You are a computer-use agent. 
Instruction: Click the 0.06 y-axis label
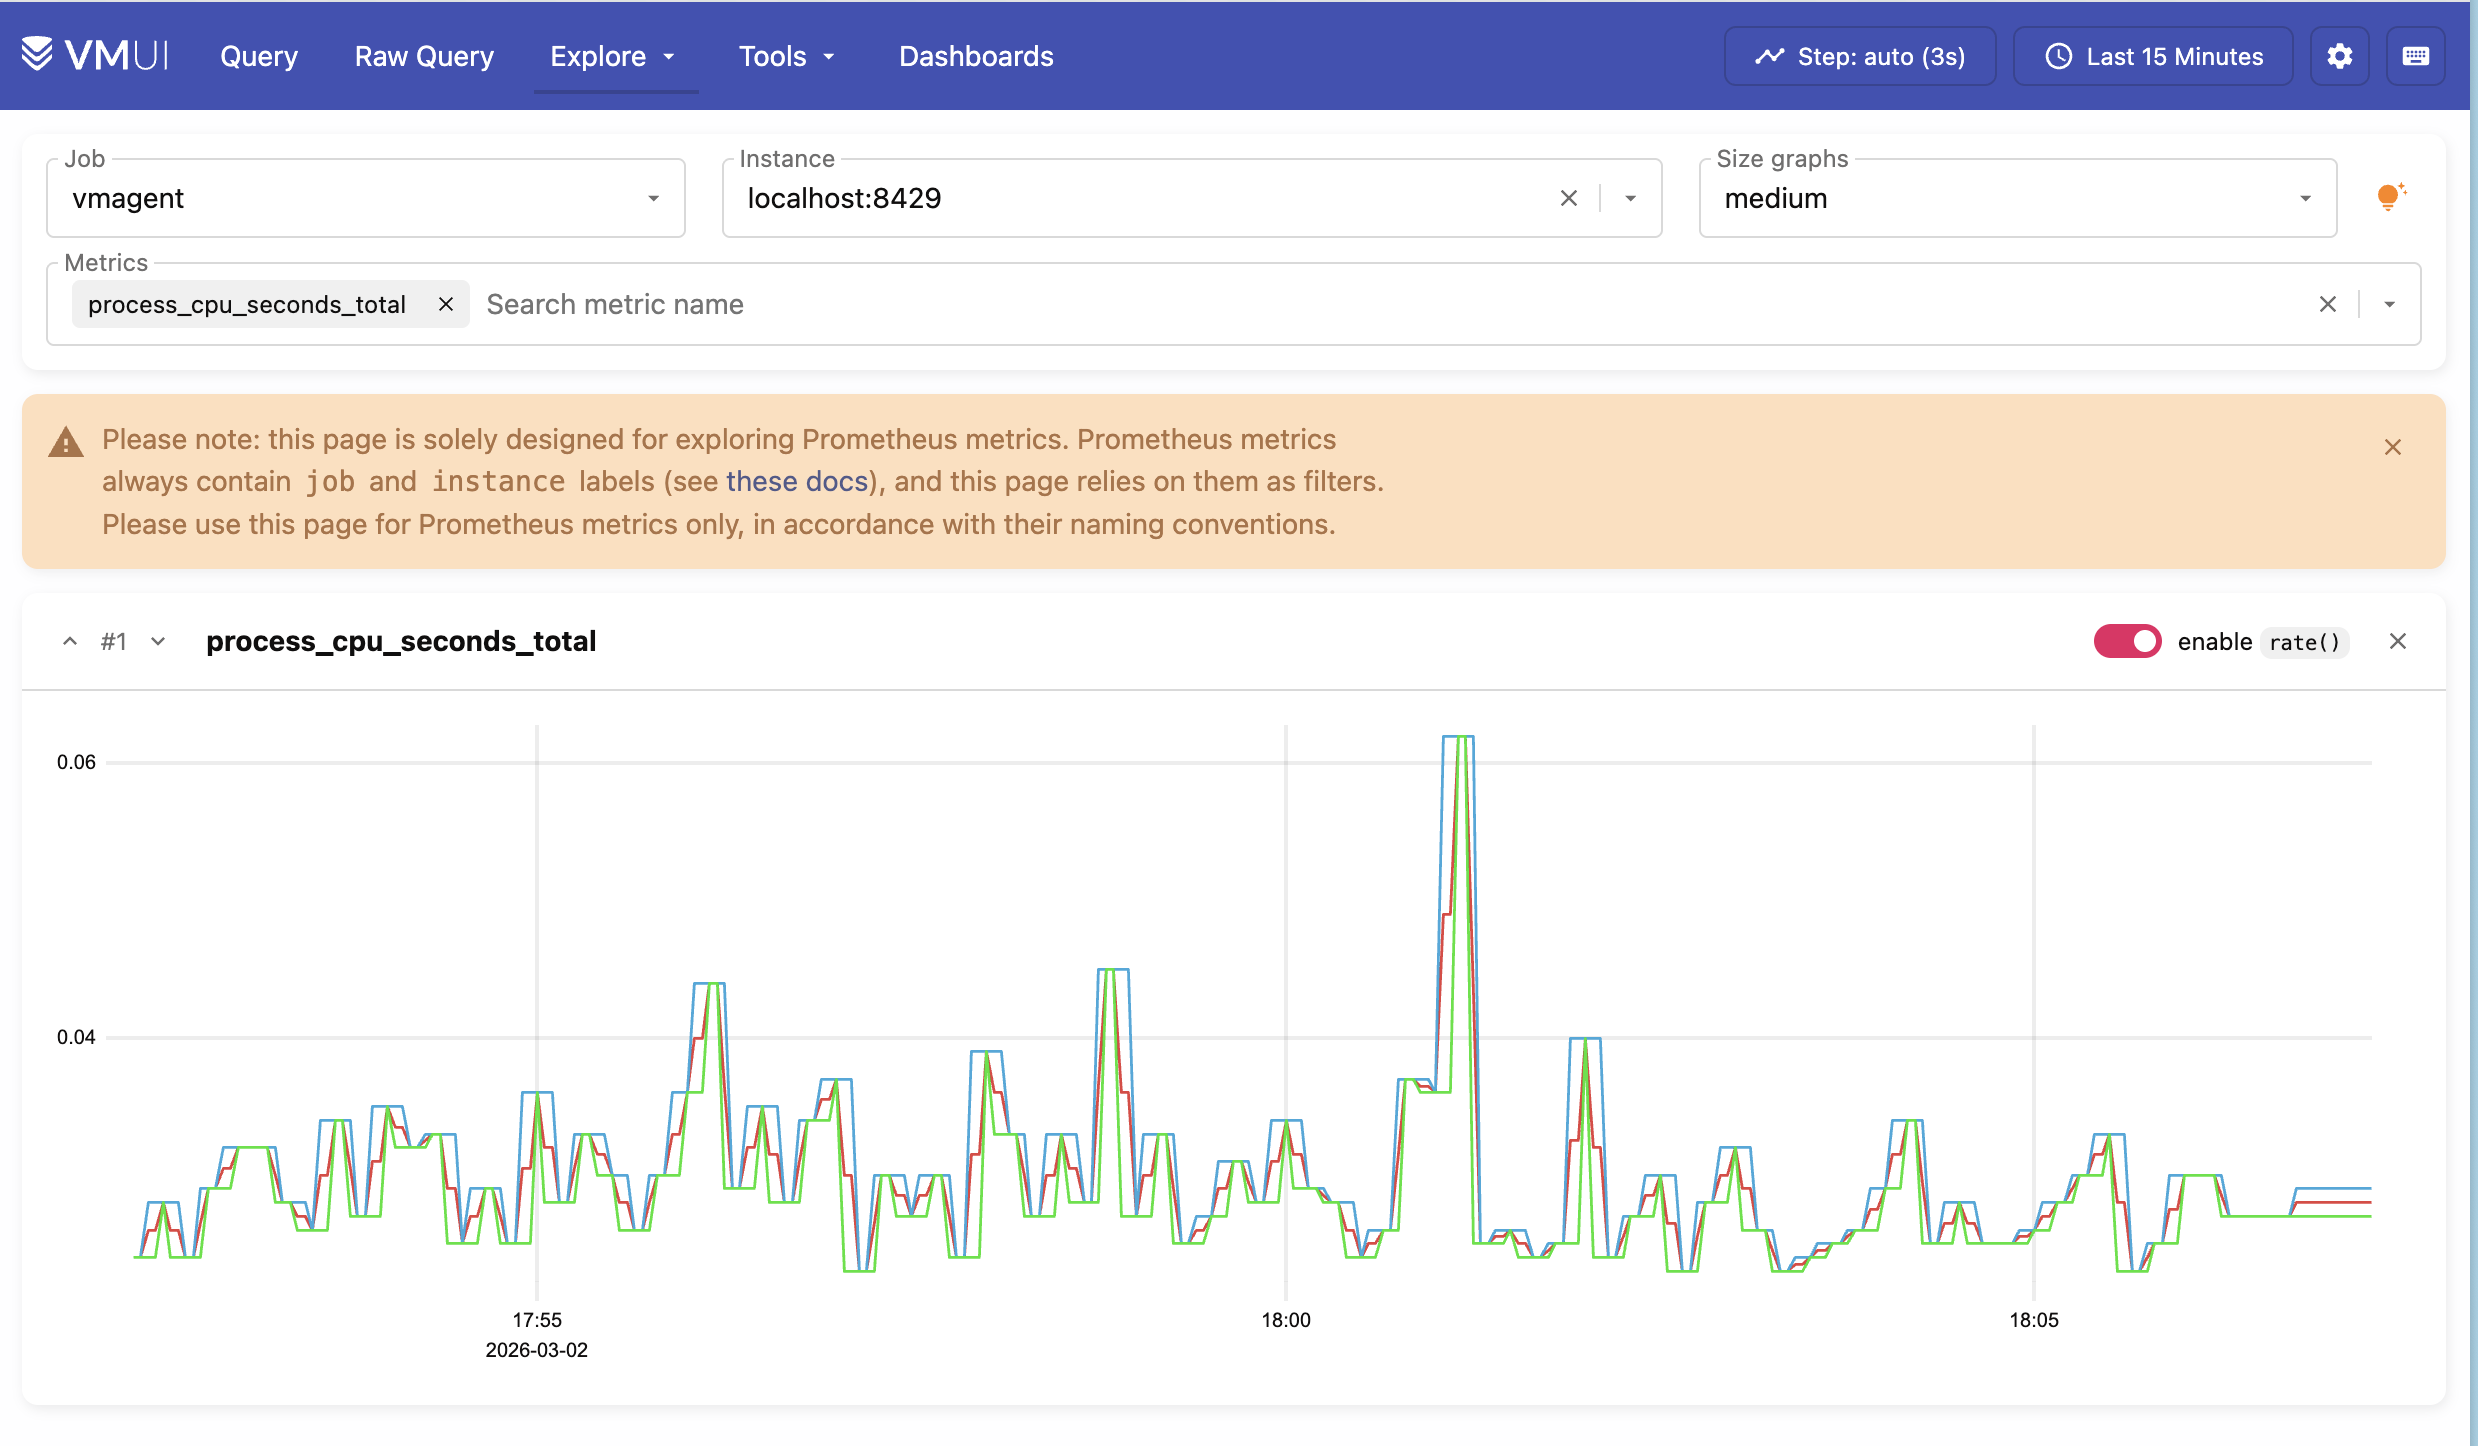pos(76,762)
